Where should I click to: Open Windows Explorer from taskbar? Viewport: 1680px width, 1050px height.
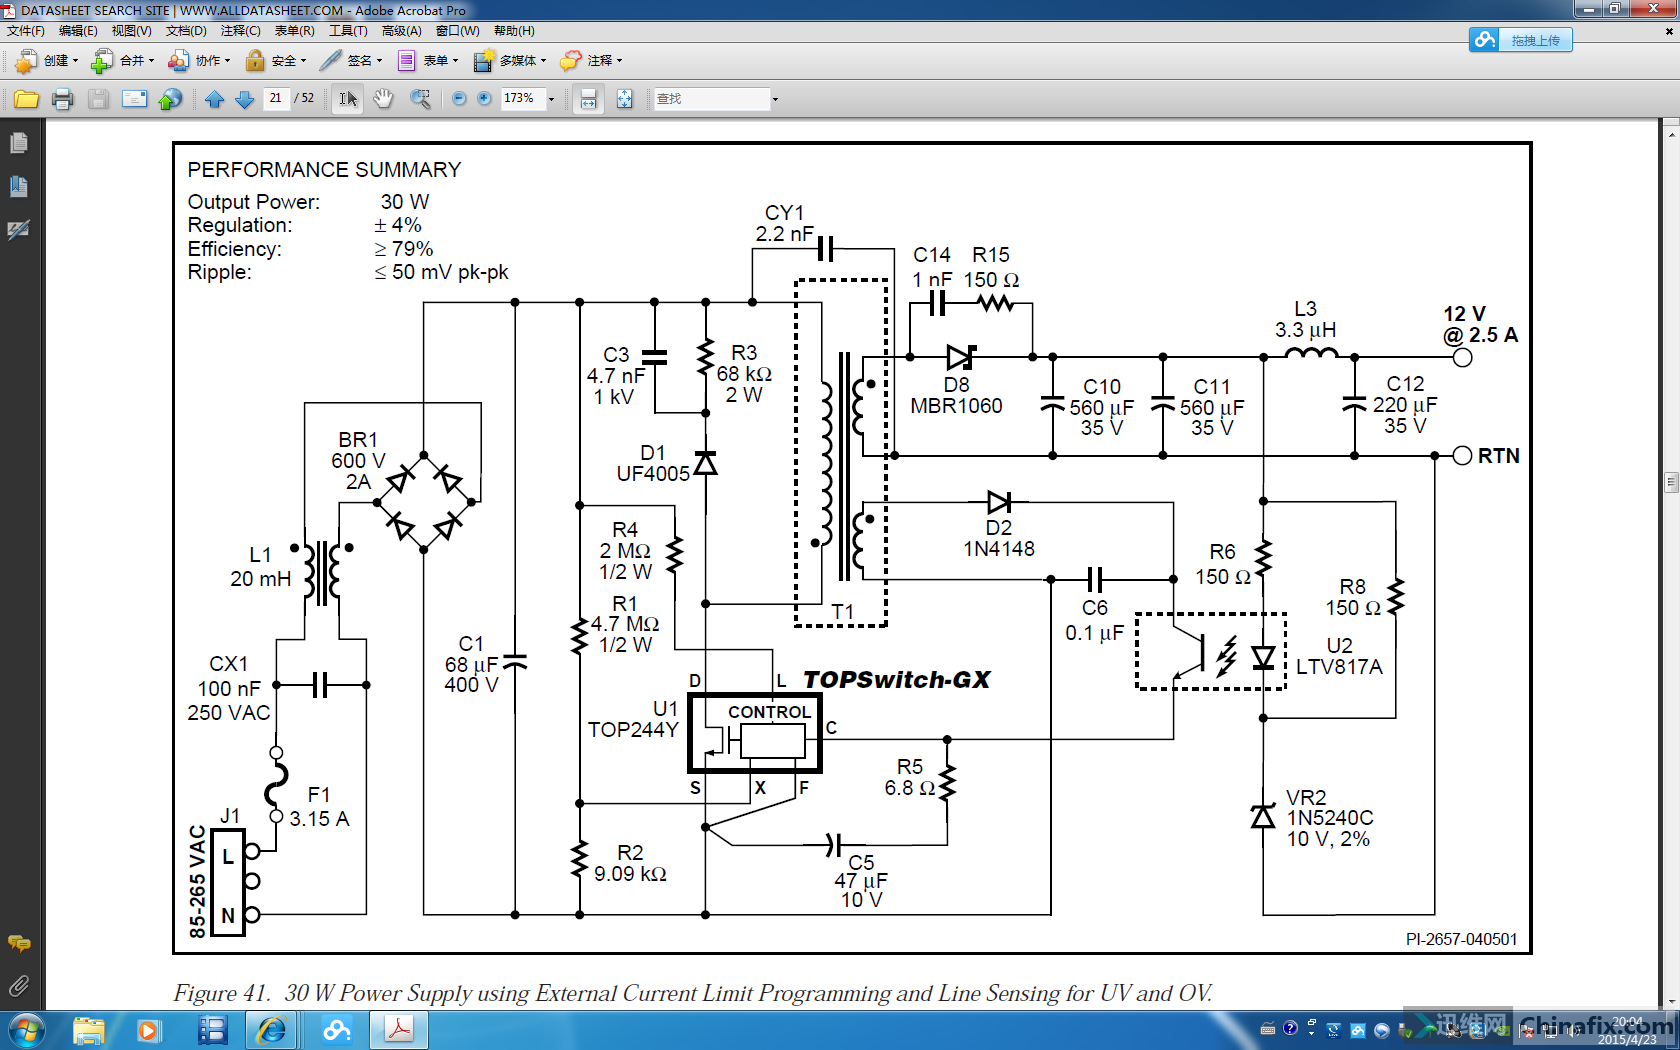tap(88, 1030)
